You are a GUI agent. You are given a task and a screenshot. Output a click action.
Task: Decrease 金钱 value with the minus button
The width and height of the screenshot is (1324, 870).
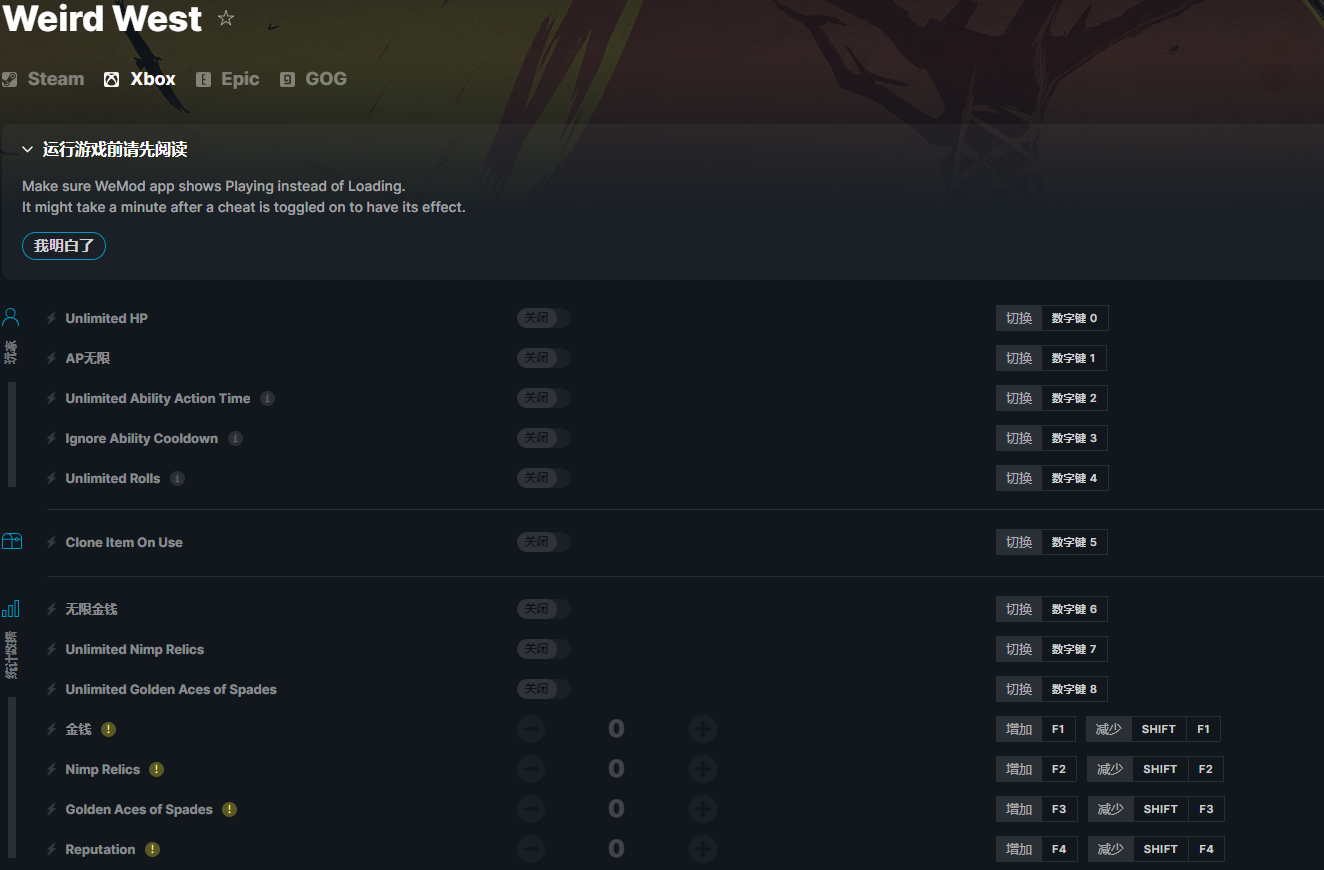[x=531, y=729]
